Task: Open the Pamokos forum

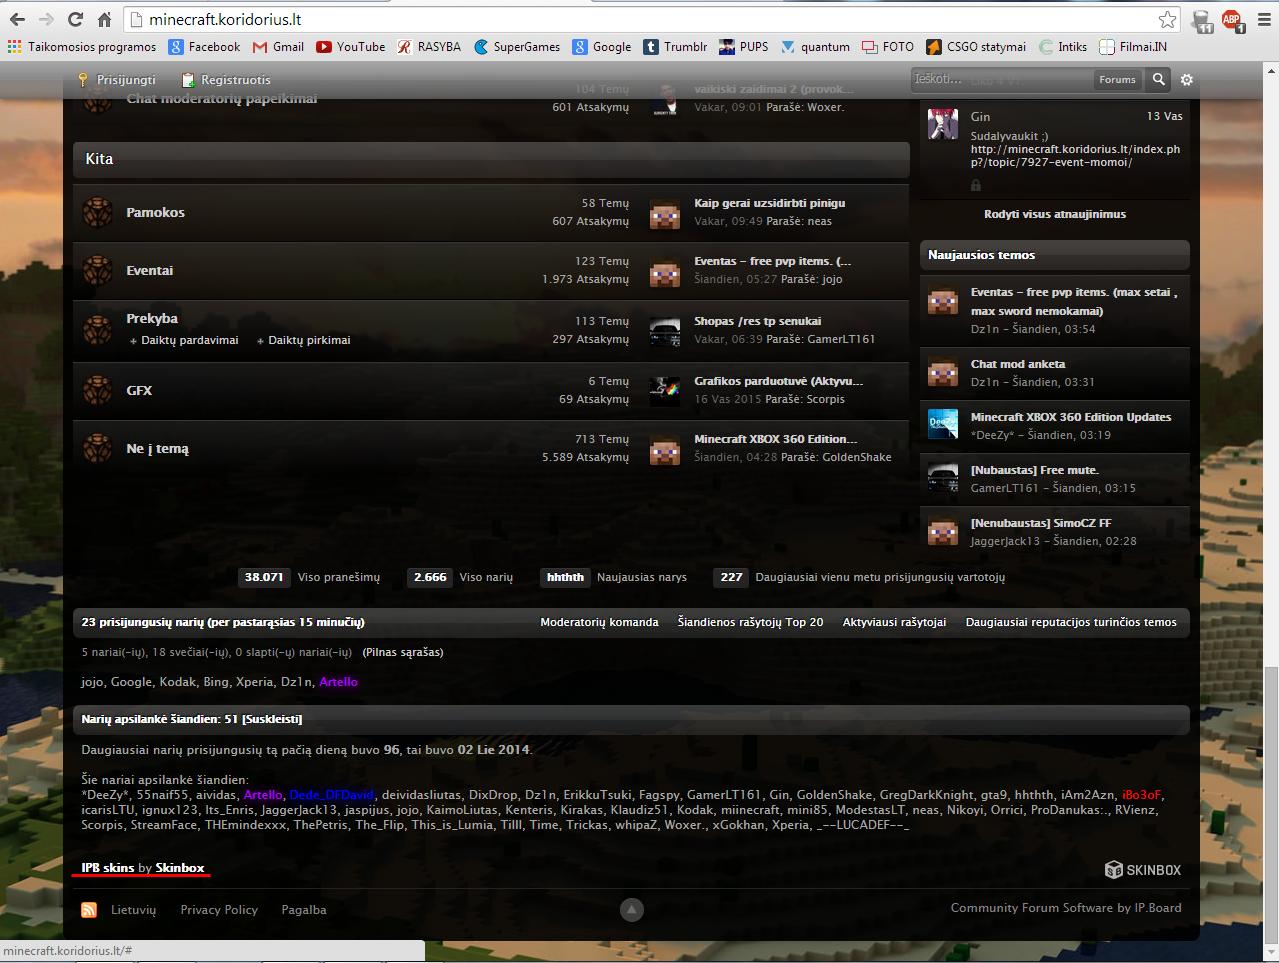Action: [155, 212]
